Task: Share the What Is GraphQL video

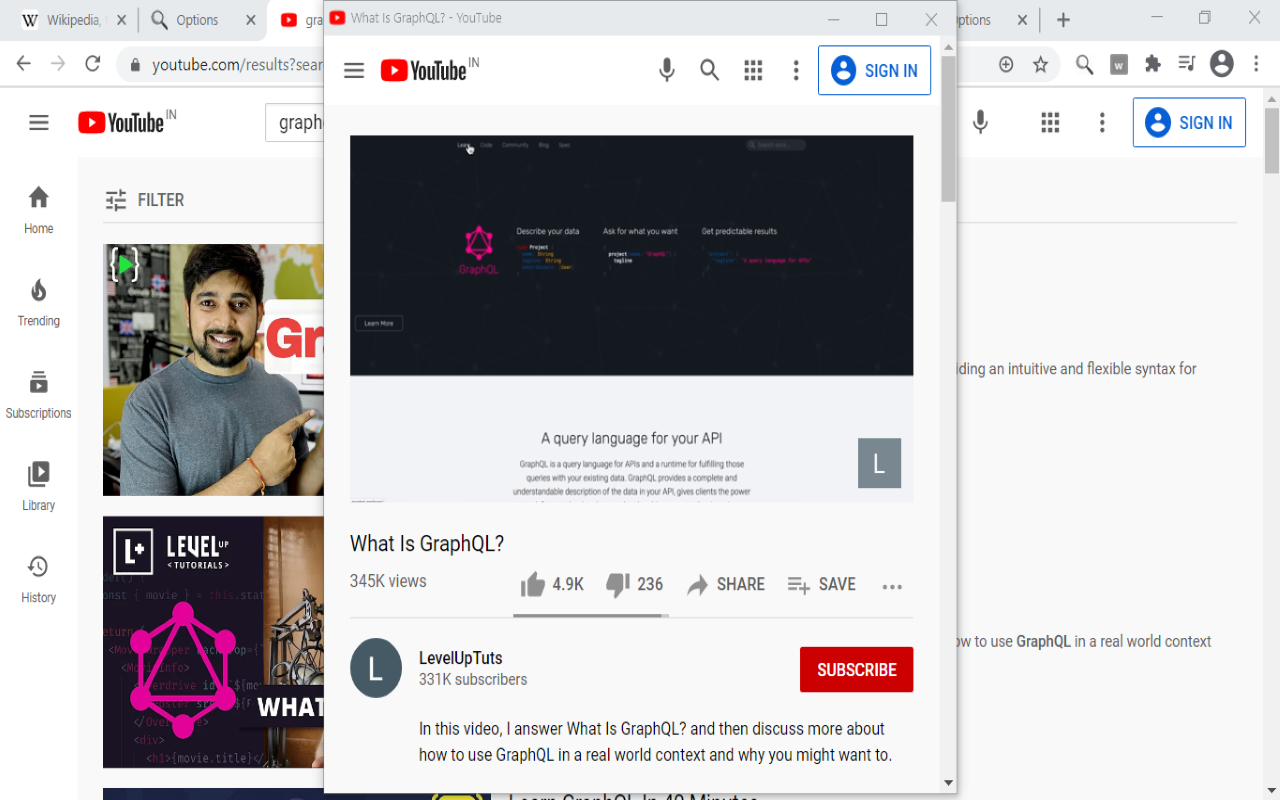Action: [726, 585]
